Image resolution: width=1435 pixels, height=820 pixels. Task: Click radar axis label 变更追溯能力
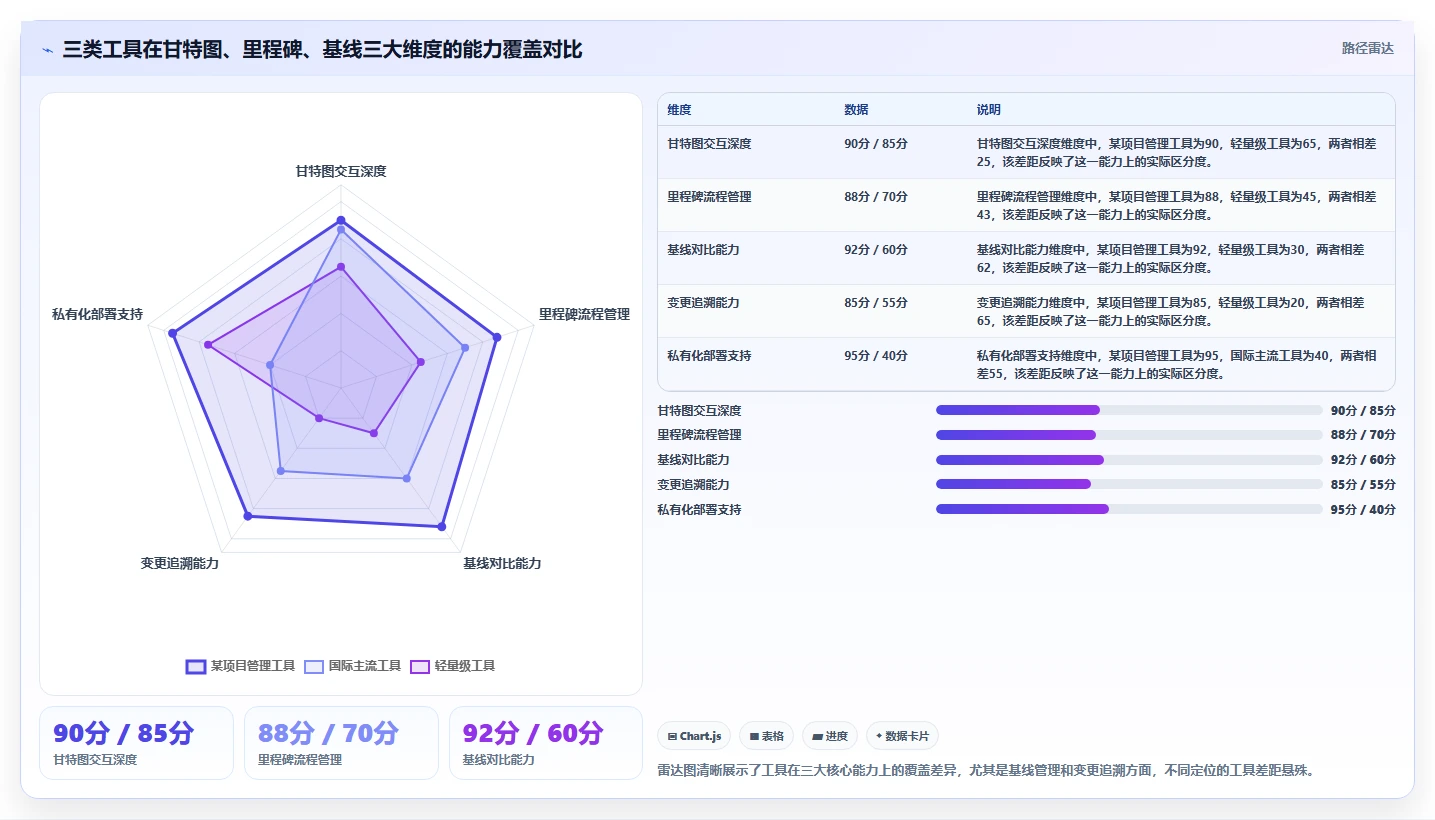click(180, 564)
